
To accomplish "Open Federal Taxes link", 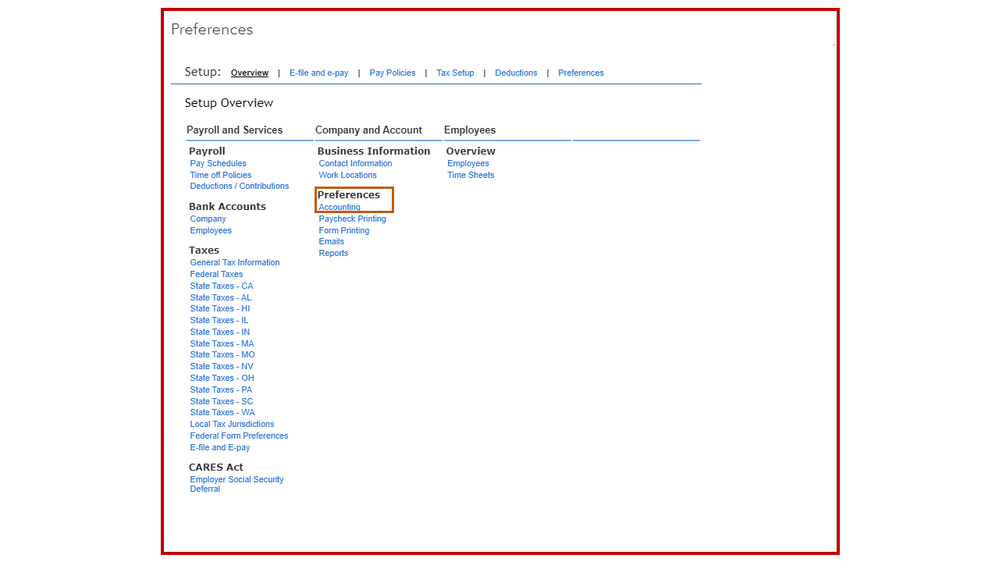I will click(216, 274).
